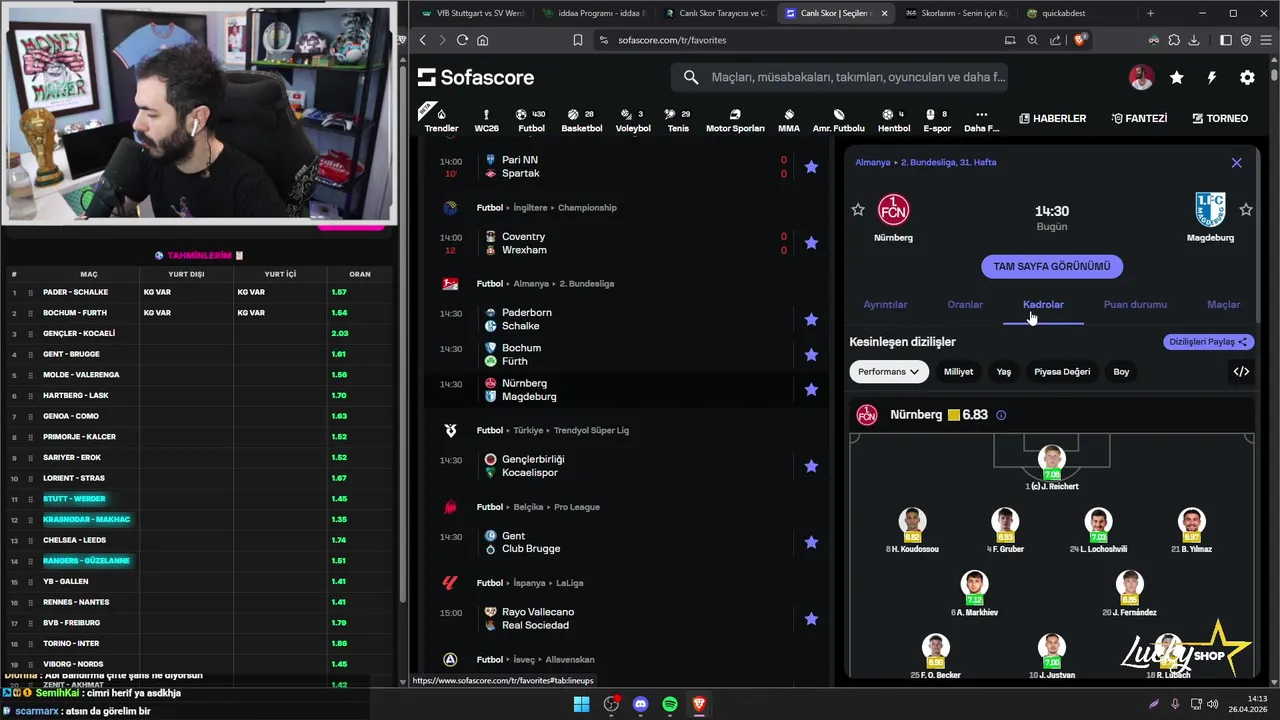
Task: Select the E-spor category icon
Action: pyautogui.click(x=937, y=119)
